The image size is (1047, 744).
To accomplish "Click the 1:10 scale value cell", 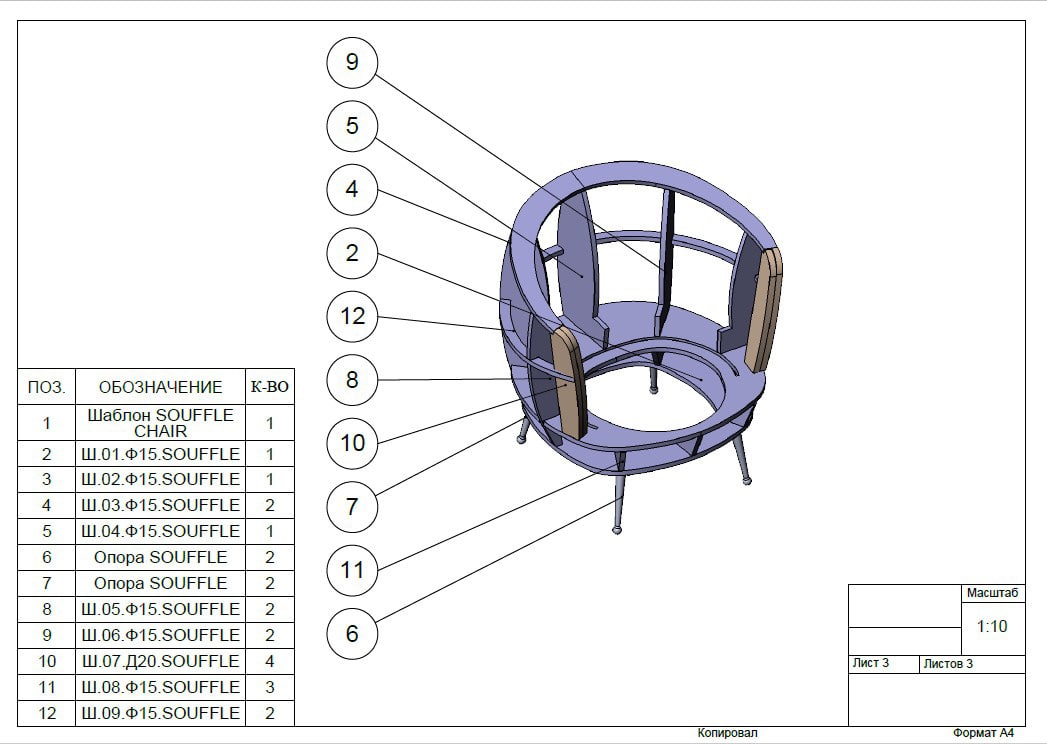I will 992,628.
